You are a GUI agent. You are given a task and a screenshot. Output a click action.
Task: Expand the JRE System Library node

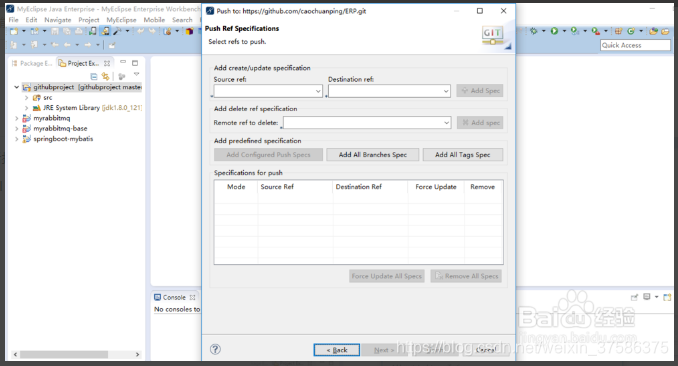(x=27, y=108)
